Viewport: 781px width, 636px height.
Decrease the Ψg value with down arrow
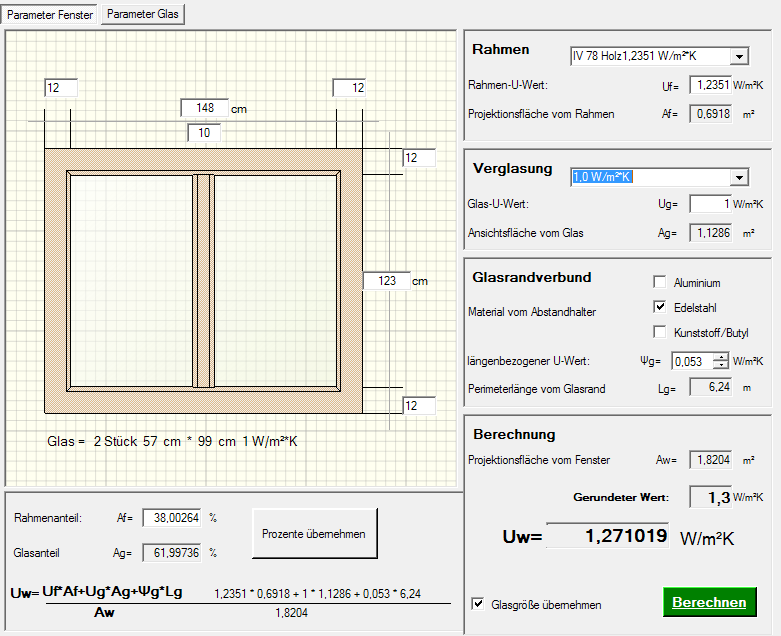(x=719, y=365)
